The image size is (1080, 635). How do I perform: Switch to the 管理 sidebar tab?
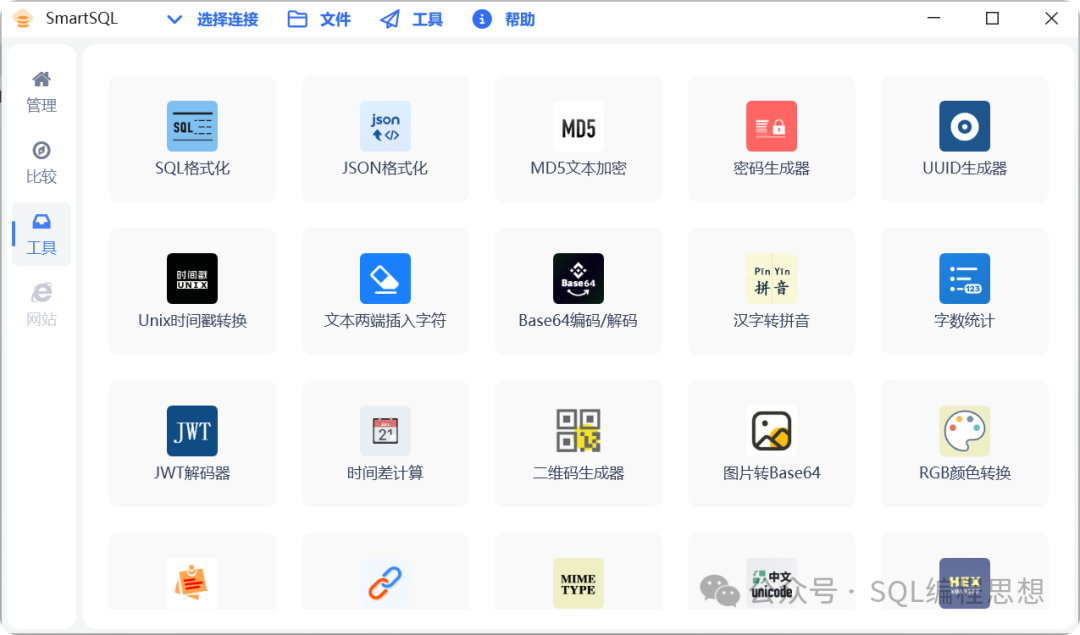pos(41,91)
